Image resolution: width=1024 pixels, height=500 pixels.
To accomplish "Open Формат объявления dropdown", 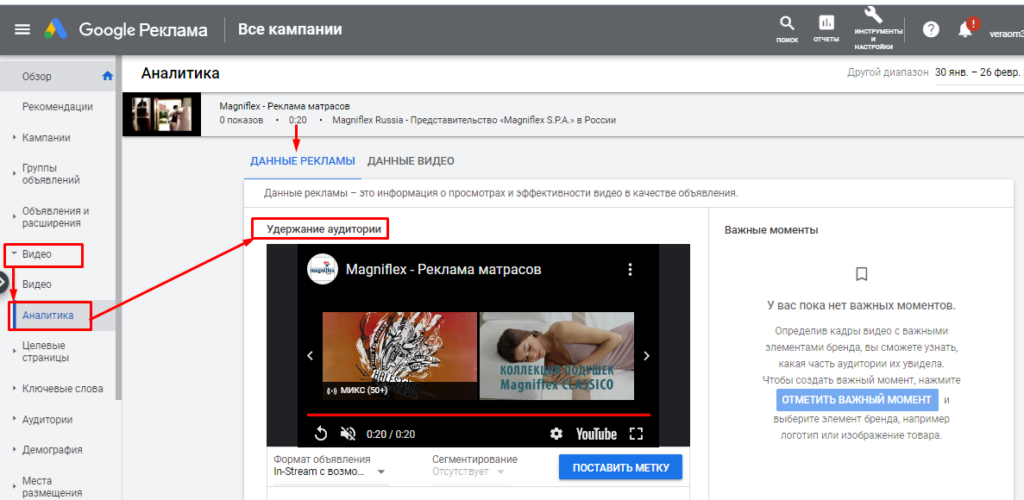I will pos(329,471).
